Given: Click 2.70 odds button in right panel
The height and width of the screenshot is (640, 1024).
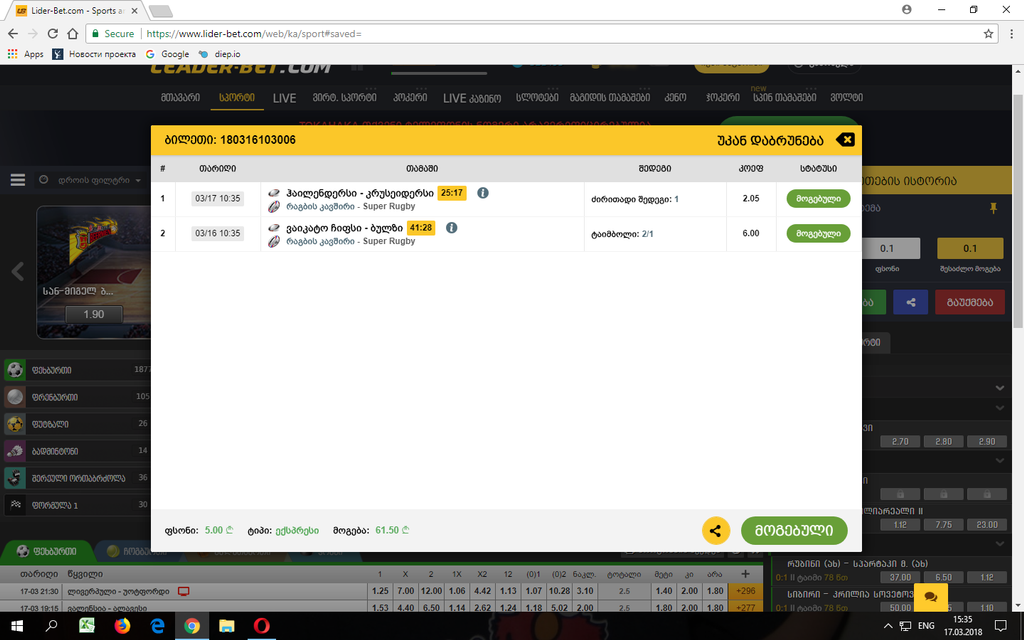Looking at the screenshot, I should (x=900, y=441).
